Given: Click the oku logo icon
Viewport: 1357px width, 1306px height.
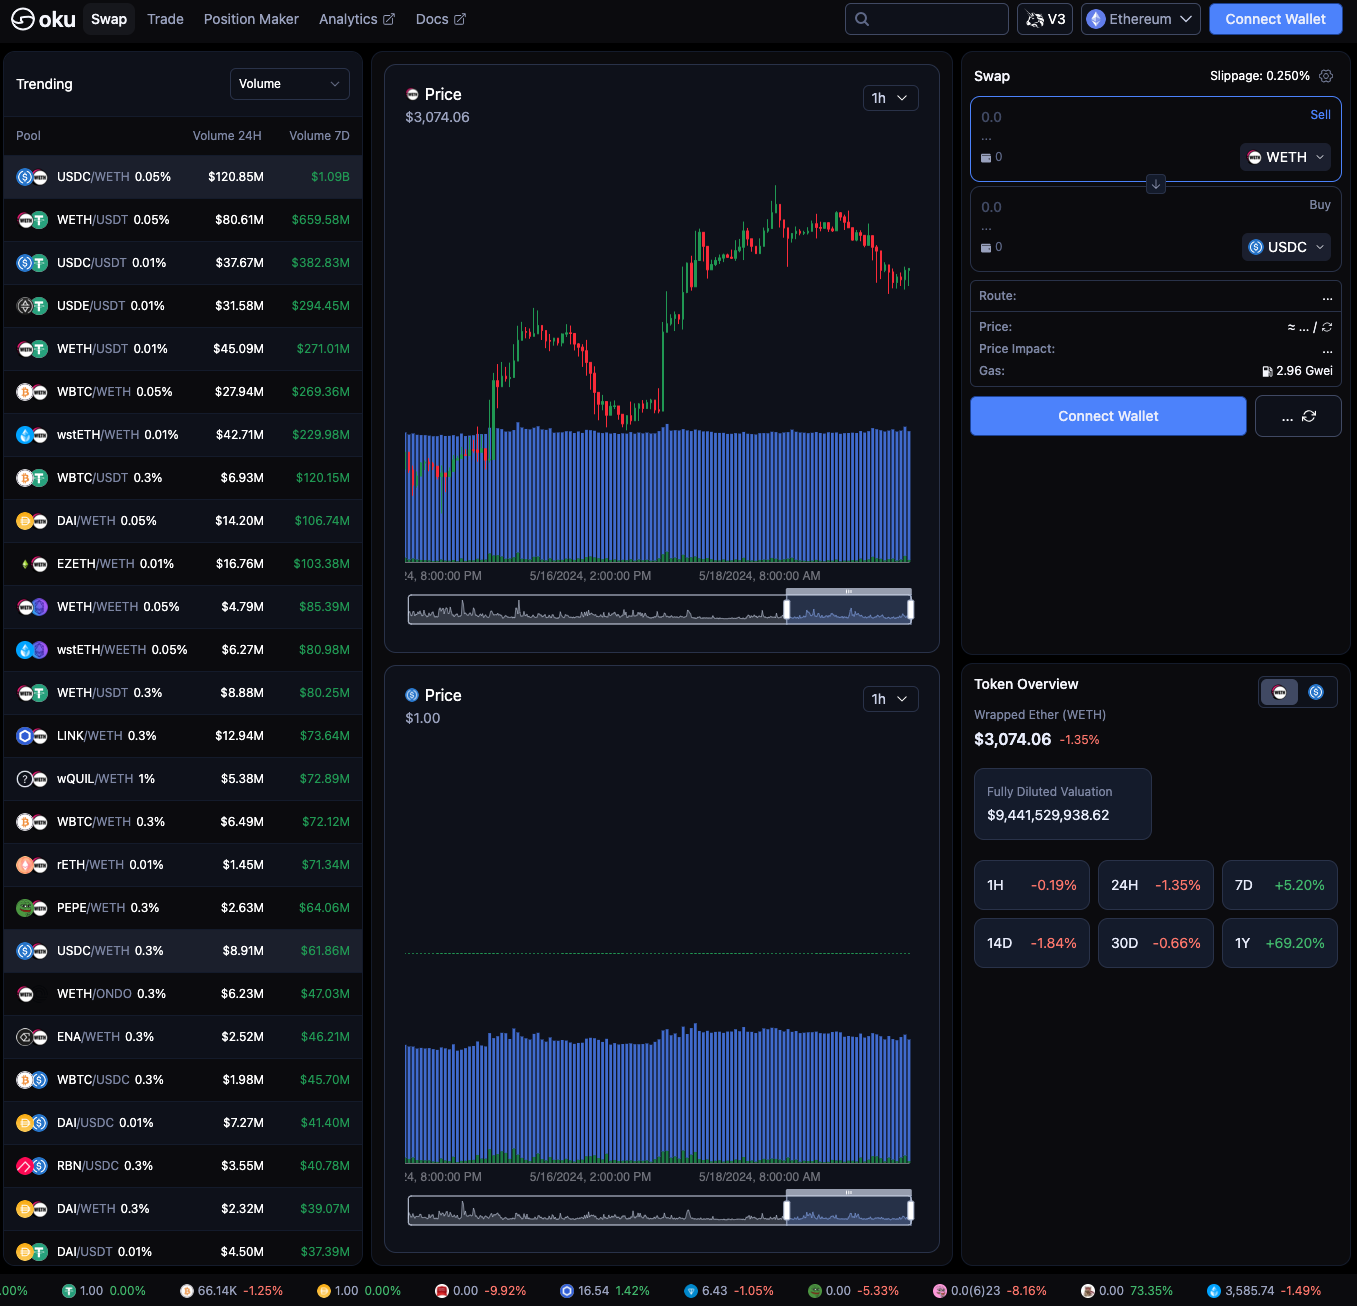Looking at the screenshot, I should pyautogui.click(x=23, y=19).
